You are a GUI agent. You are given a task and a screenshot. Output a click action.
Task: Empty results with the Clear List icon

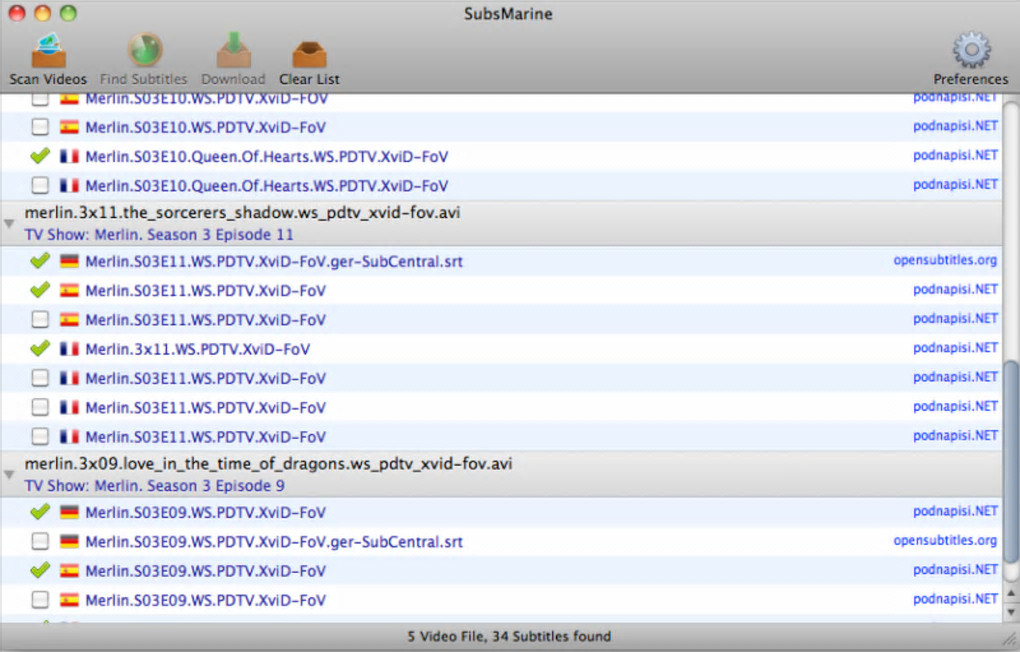pos(309,55)
